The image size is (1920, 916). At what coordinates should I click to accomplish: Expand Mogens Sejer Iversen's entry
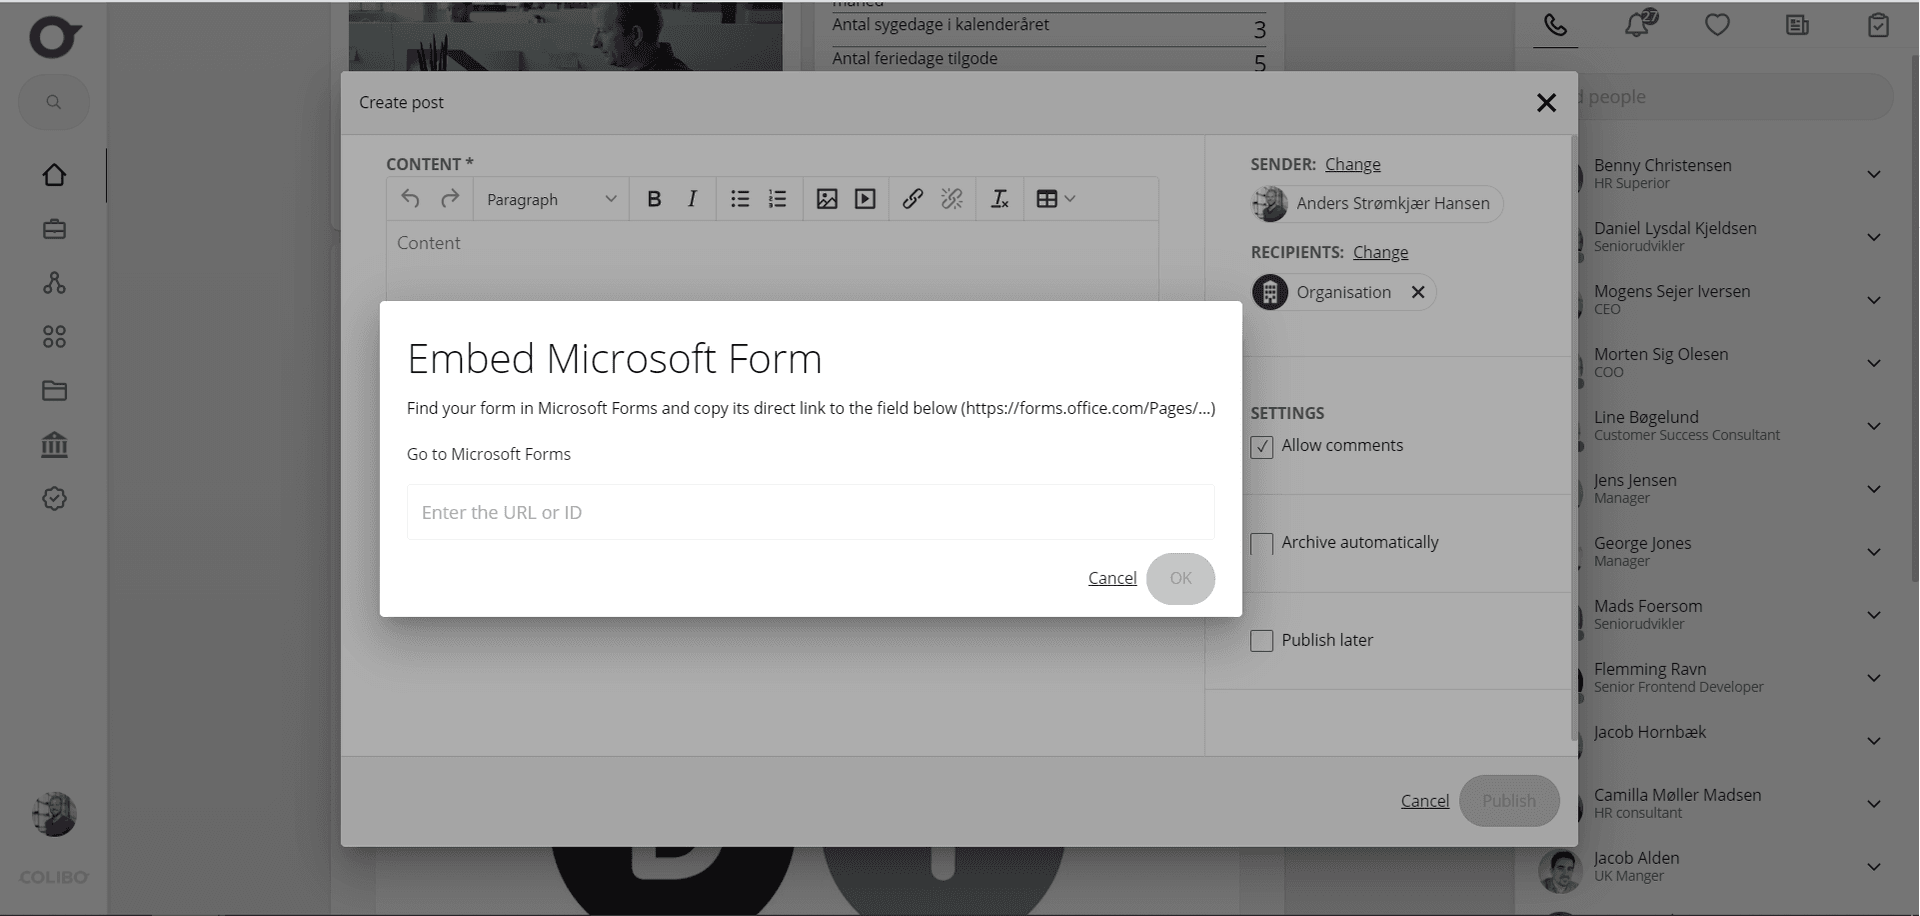click(x=1874, y=300)
